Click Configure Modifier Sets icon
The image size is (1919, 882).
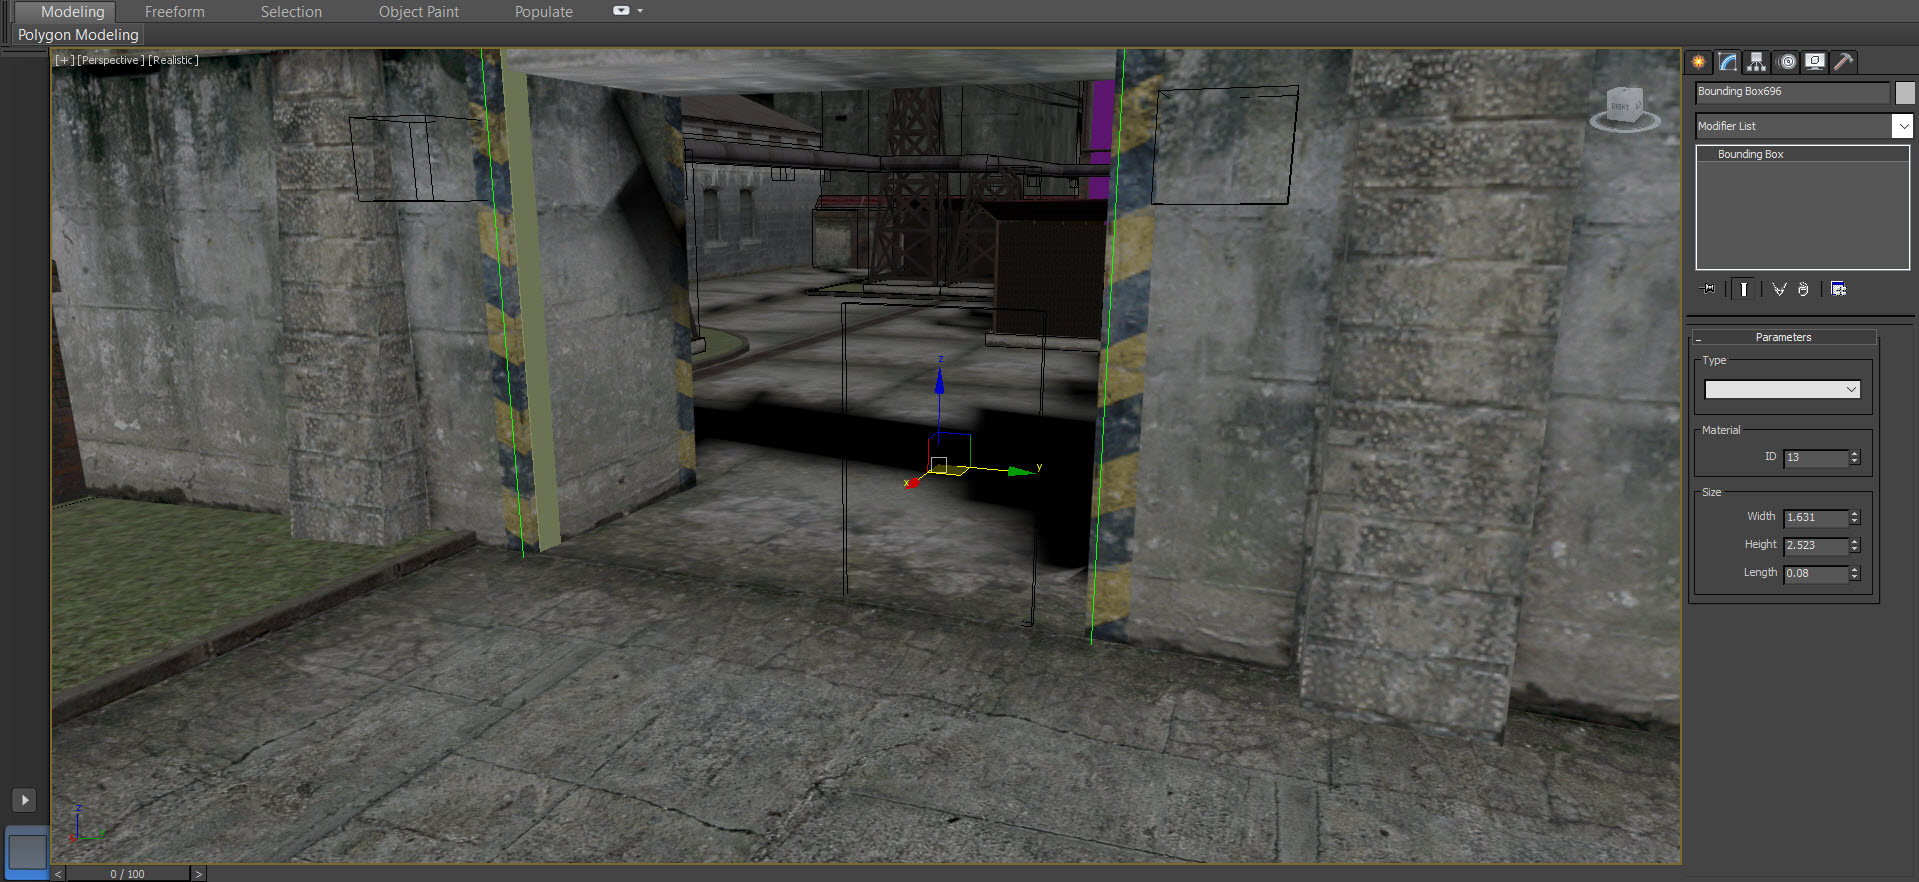click(x=1838, y=289)
